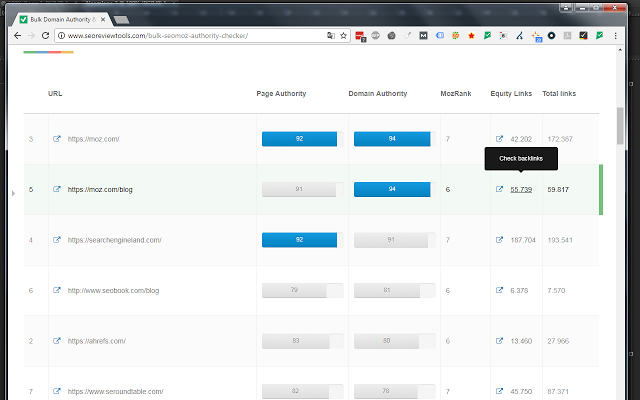This screenshot has height=400, width=640.
Task: Bookmark this page with the star icon
Action: [x=343, y=36]
